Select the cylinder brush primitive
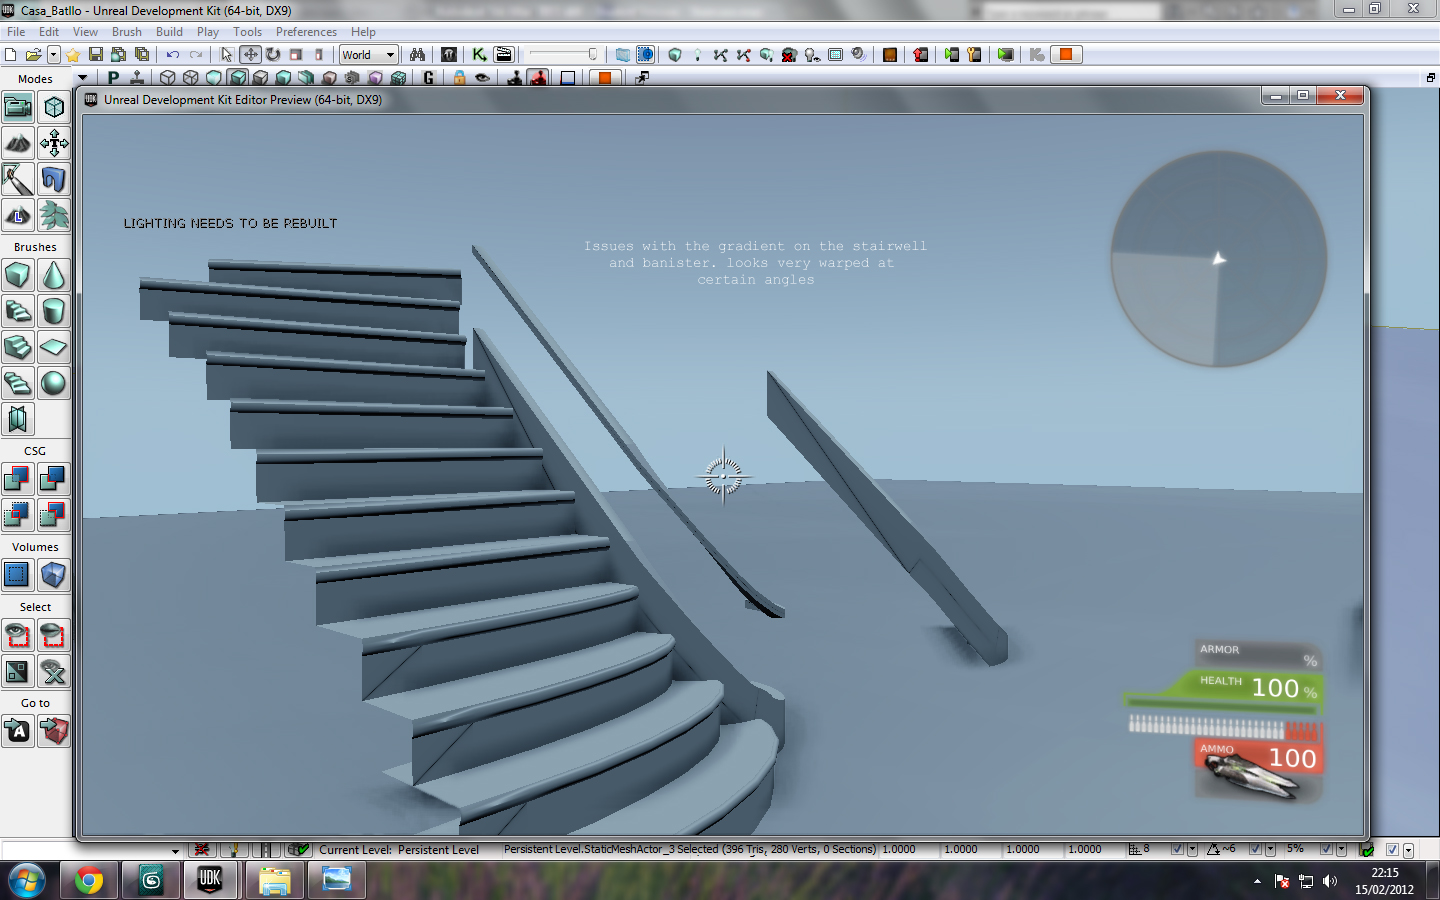The image size is (1440, 900). [54, 311]
